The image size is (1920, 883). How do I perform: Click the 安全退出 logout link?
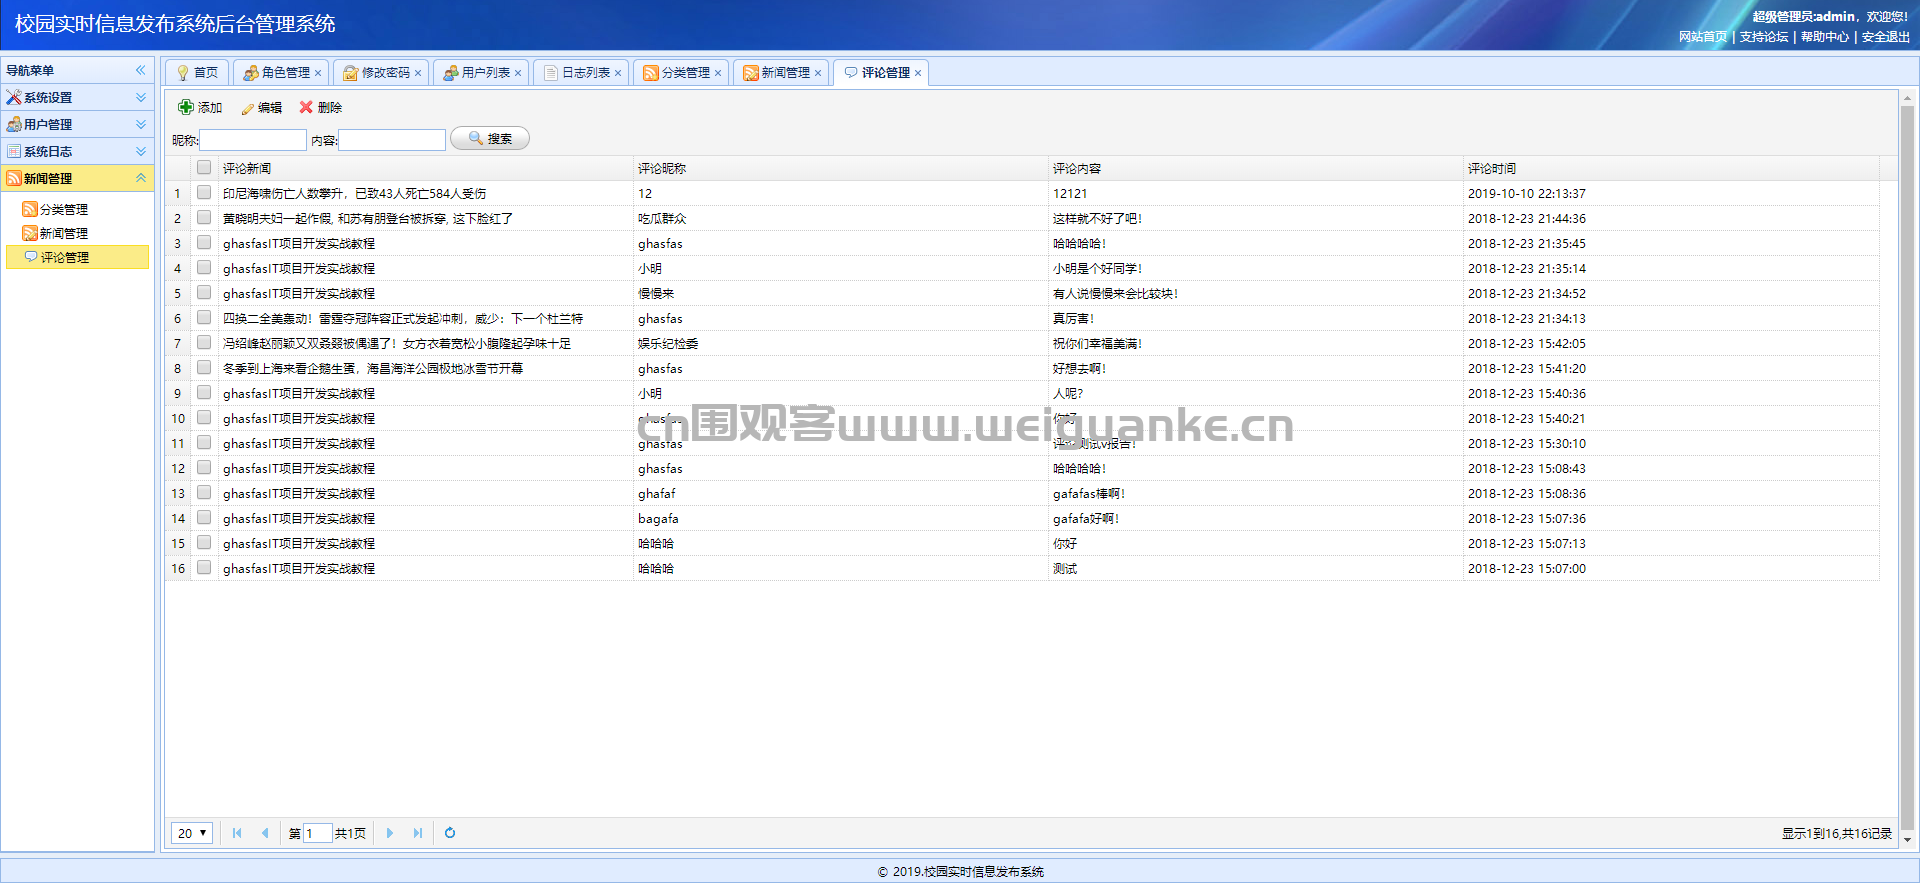click(1885, 37)
